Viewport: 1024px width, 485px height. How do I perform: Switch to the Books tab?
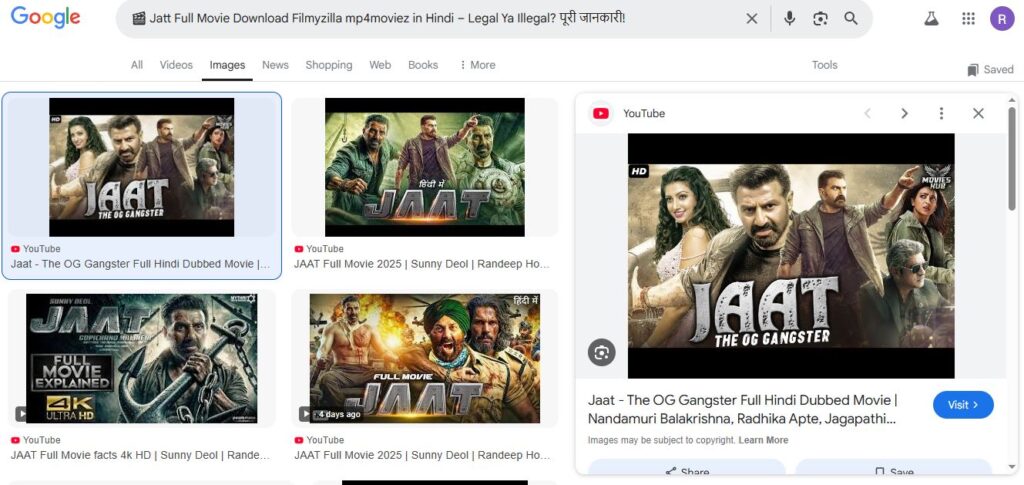423,65
